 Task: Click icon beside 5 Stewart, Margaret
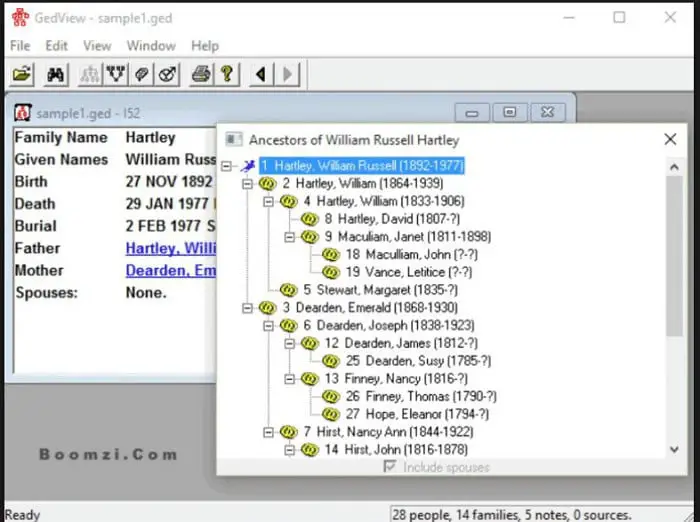288,290
